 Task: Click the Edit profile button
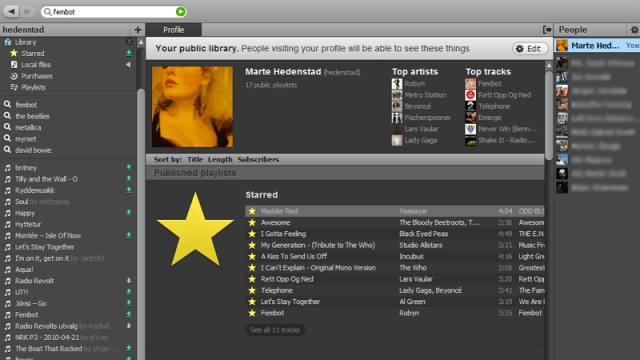530,49
